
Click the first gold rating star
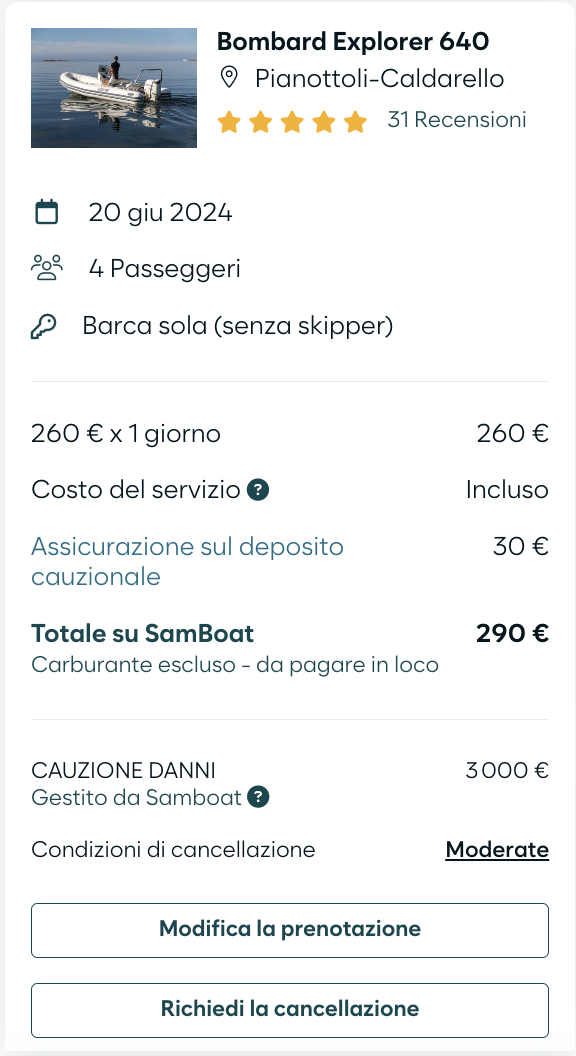tap(229, 123)
